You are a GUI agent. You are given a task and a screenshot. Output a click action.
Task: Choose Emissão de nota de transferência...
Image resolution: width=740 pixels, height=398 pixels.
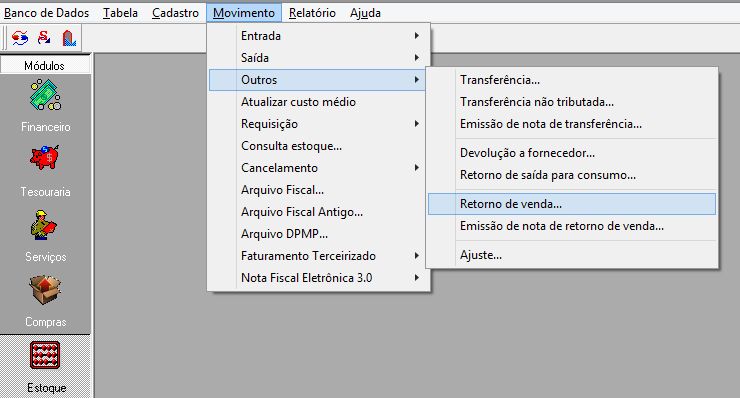[572, 124]
